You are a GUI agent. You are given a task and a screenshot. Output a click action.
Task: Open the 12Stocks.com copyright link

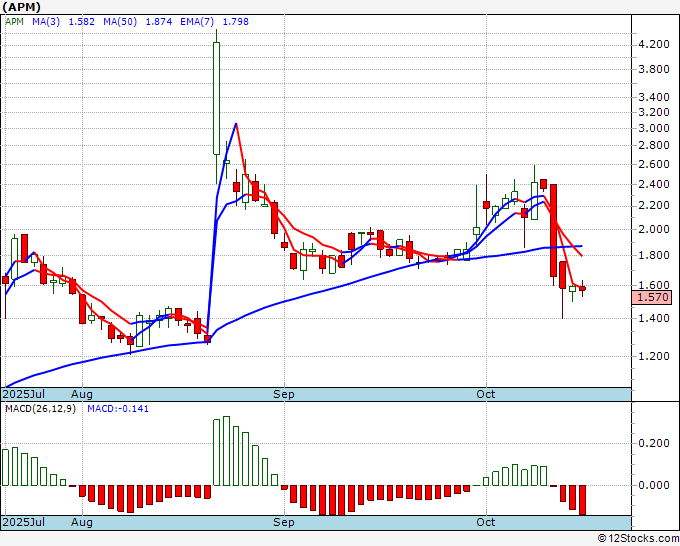click(638, 539)
